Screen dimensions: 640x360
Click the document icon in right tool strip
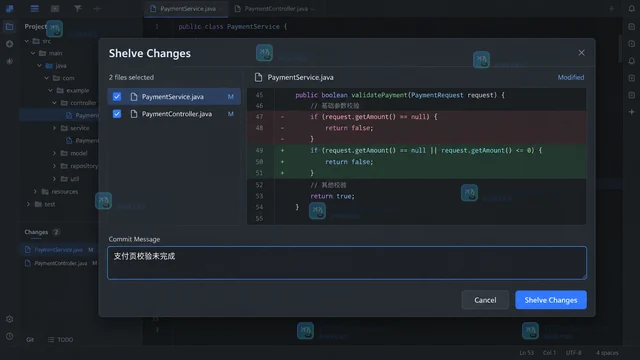click(631, 27)
